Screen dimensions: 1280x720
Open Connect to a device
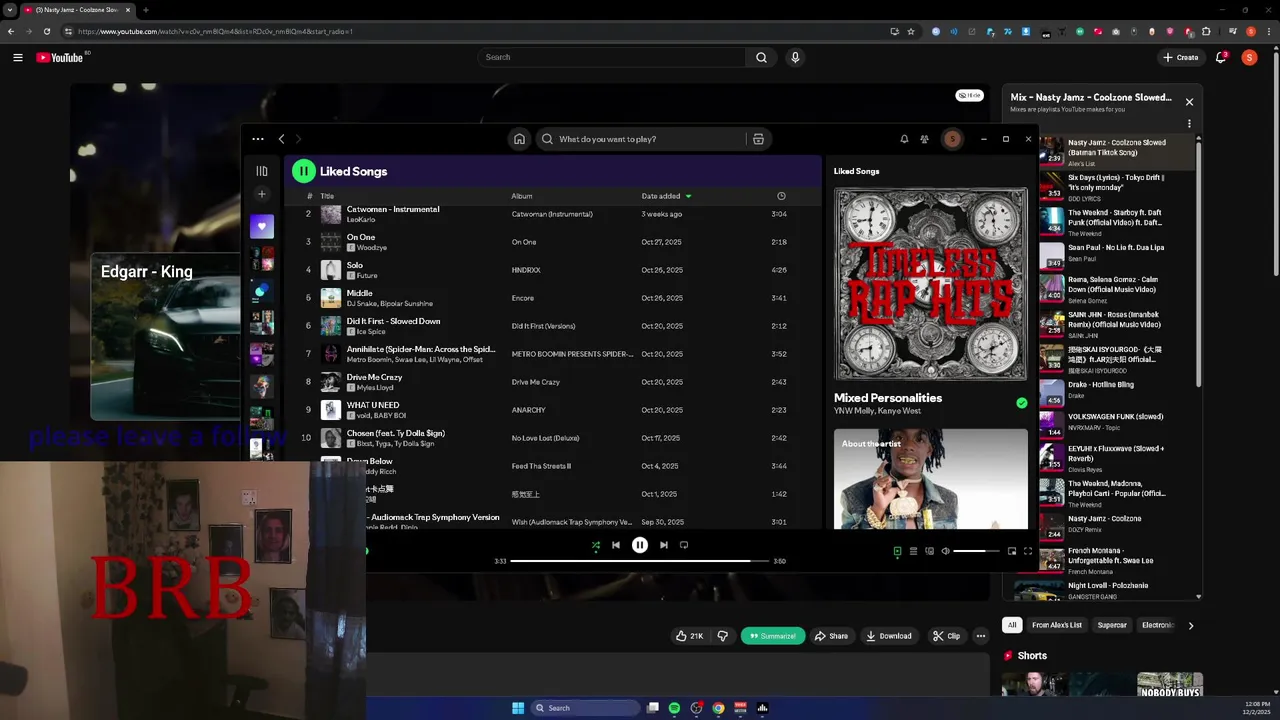pos(929,551)
